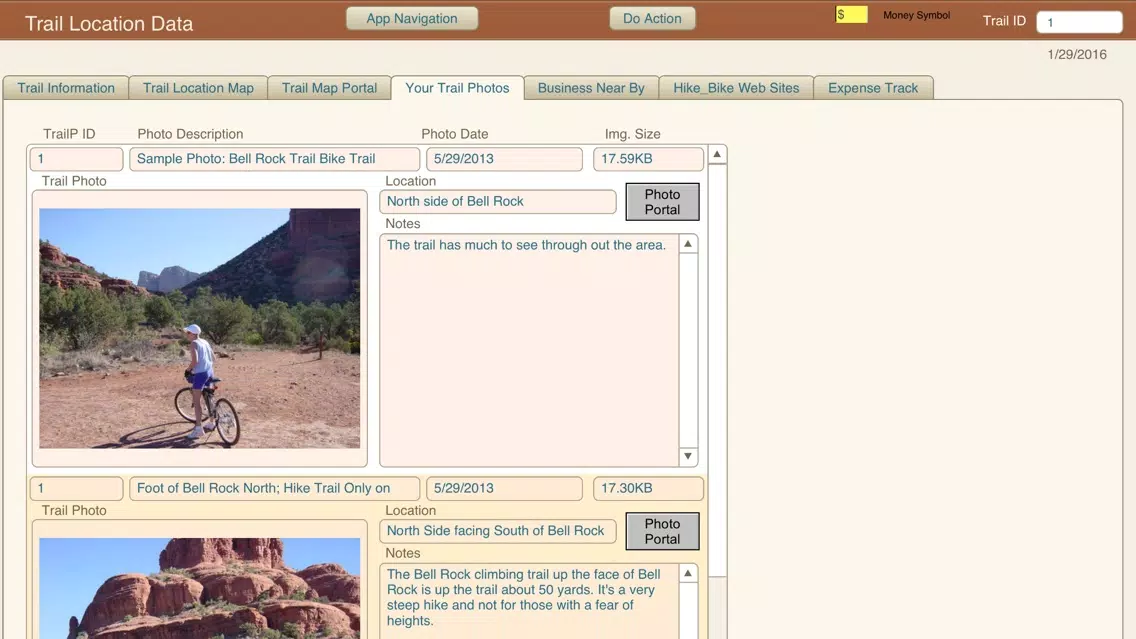Click the photo list scroll-up arrow
The width and height of the screenshot is (1136, 639).
[x=717, y=154]
